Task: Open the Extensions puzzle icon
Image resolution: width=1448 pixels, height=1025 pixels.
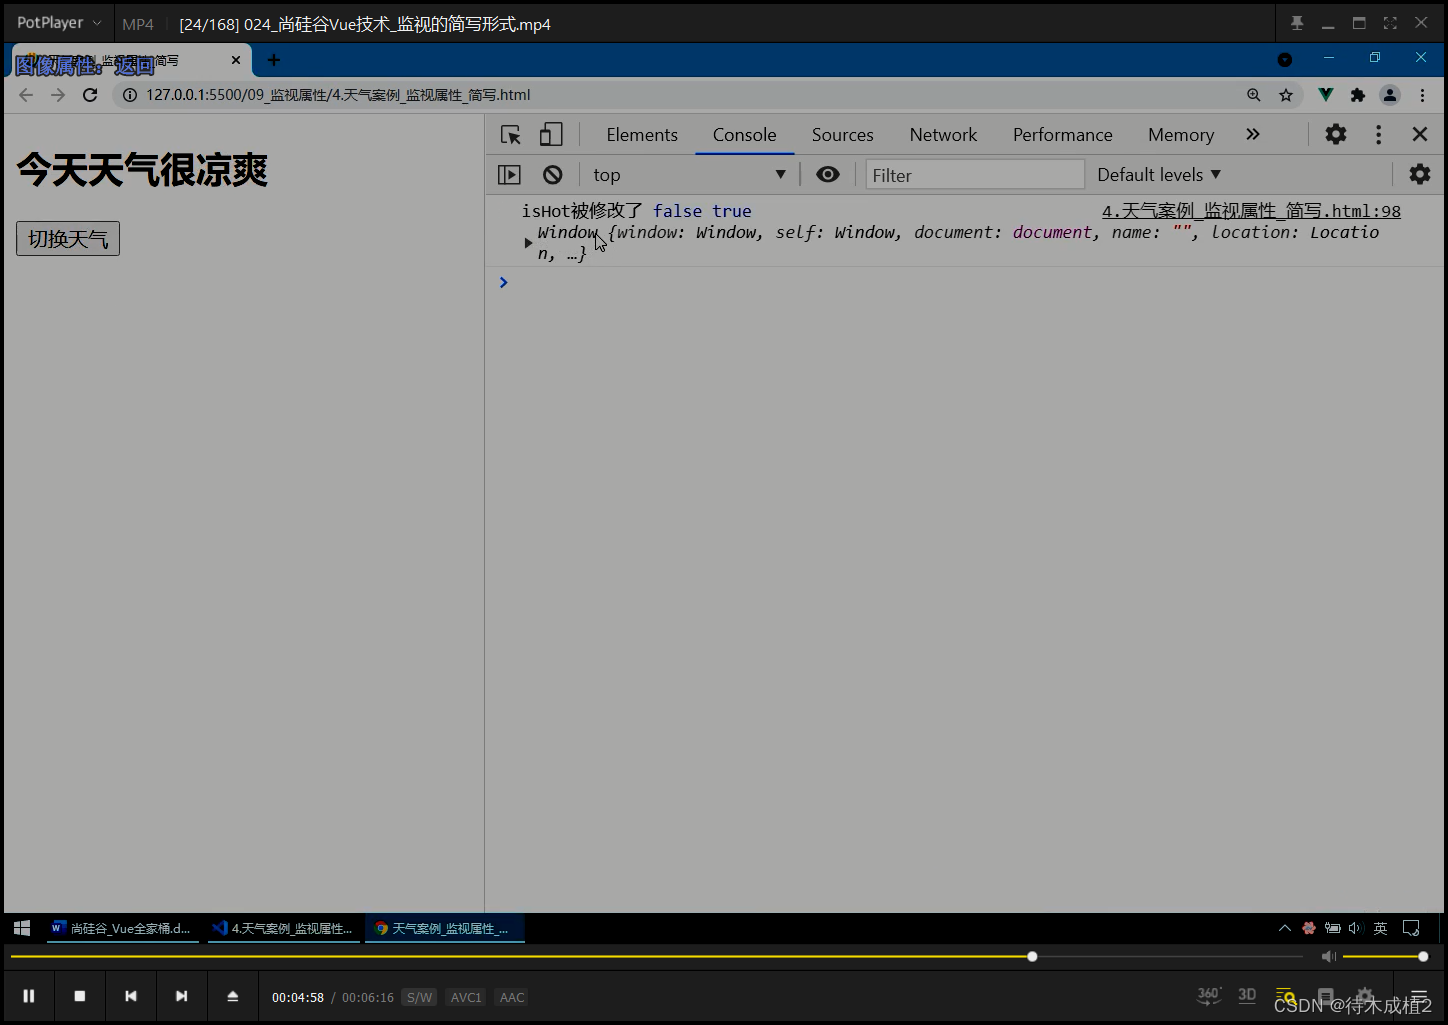Action: pos(1357,95)
